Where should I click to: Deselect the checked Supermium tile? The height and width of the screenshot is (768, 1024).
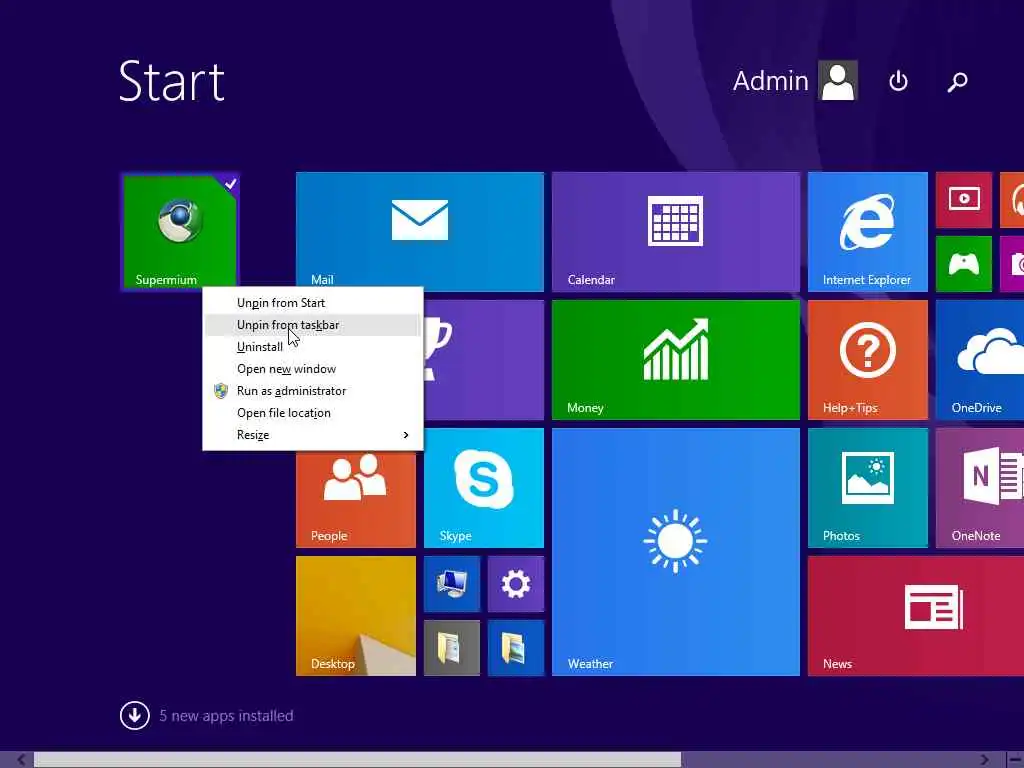pyautogui.click(x=180, y=231)
